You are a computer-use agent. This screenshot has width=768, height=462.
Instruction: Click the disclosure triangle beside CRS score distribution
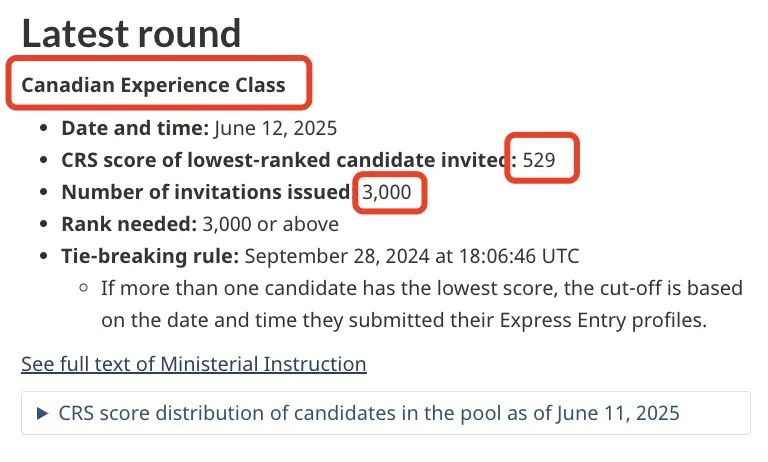43,413
